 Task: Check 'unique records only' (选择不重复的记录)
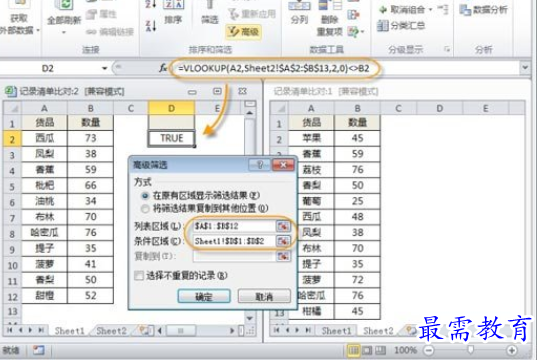coord(139,276)
